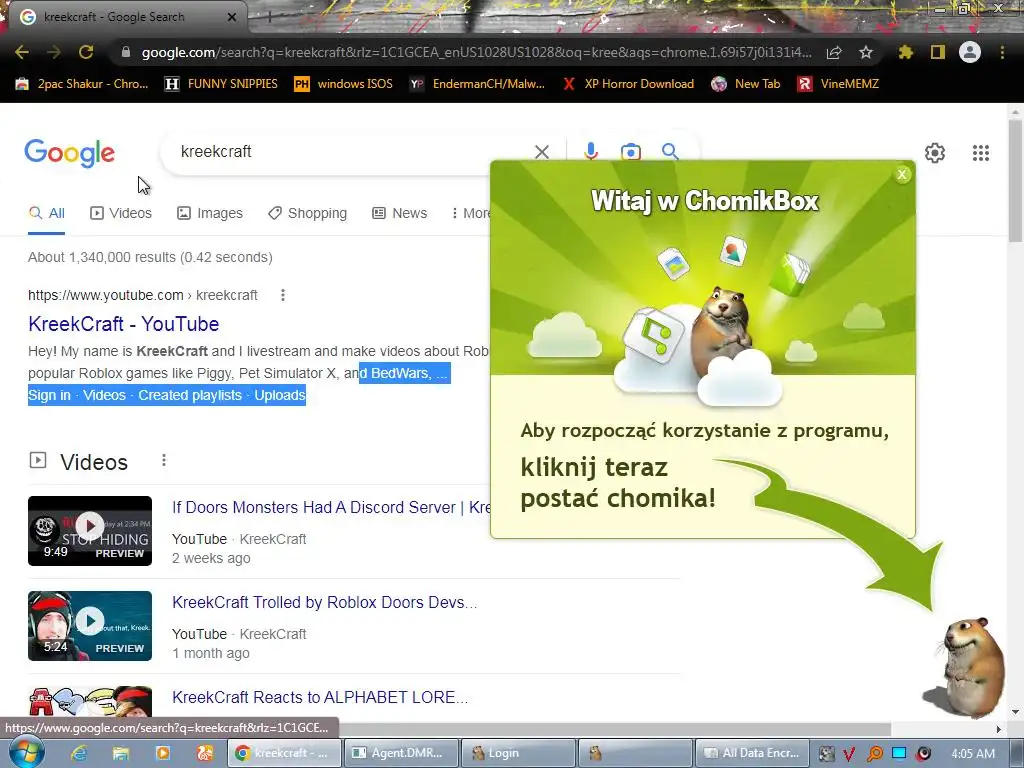Viewport: 1024px width, 768px height.
Task: Launch Internet Explorer from taskbar
Action: (79, 753)
